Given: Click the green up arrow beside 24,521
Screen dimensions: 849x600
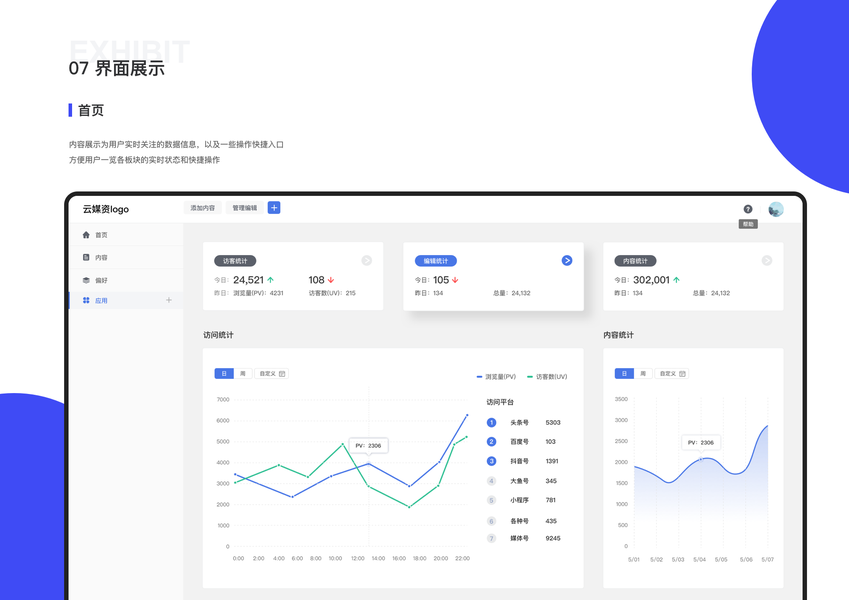Looking at the screenshot, I should click(270, 280).
